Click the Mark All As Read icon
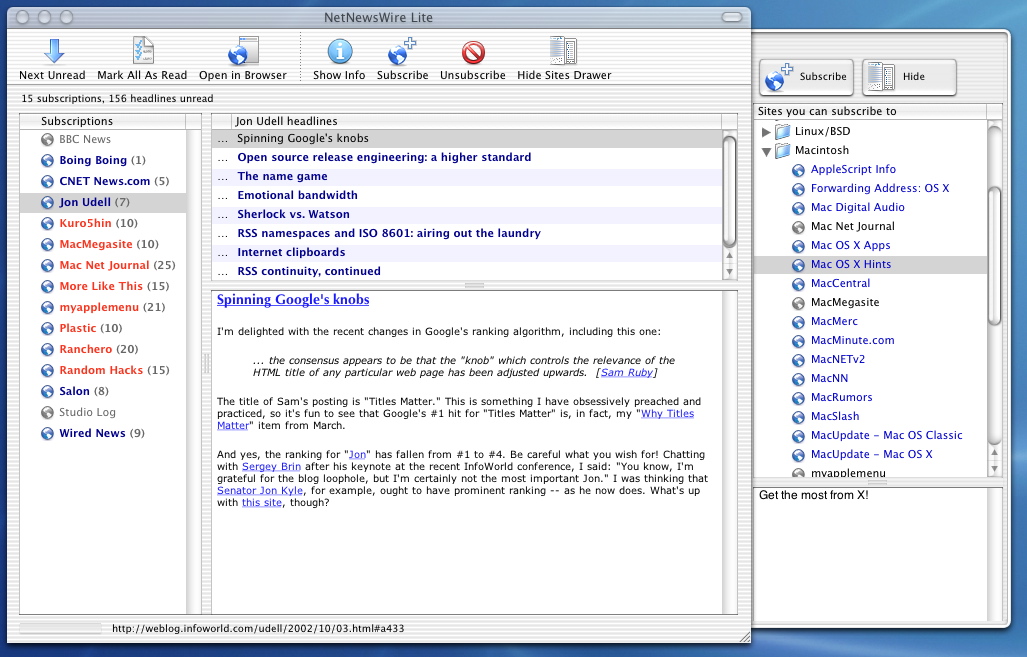Image resolution: width=1027 pixels, height=657 pixels. 143,51
